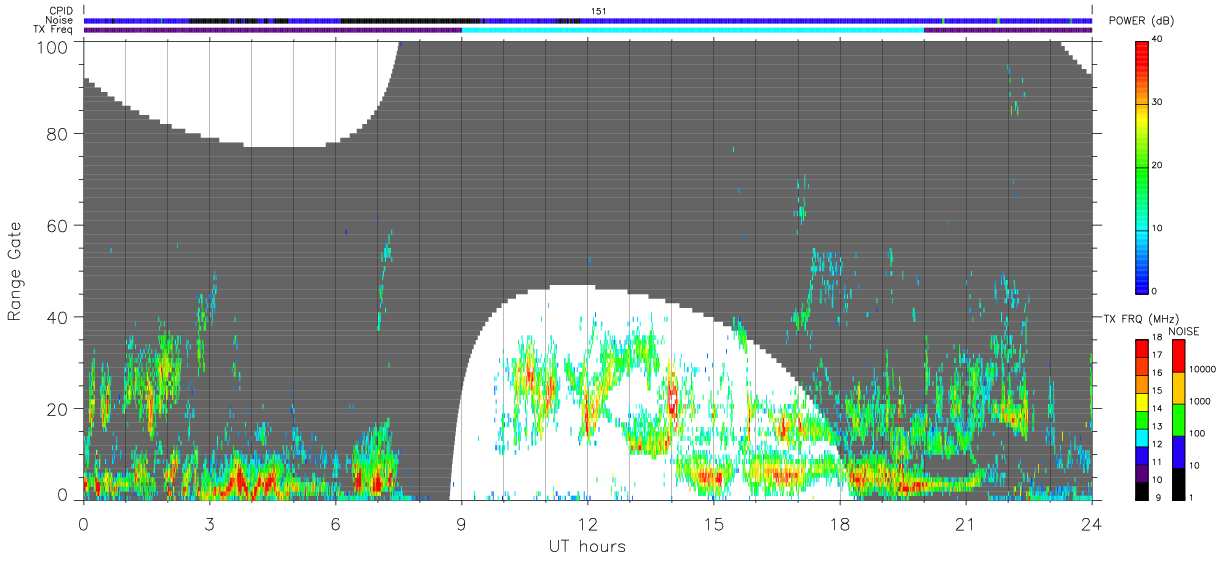Click the 24 tick on UT hours axis
The width and height of the screenshot is (1228, 567).
point(1091,524)
